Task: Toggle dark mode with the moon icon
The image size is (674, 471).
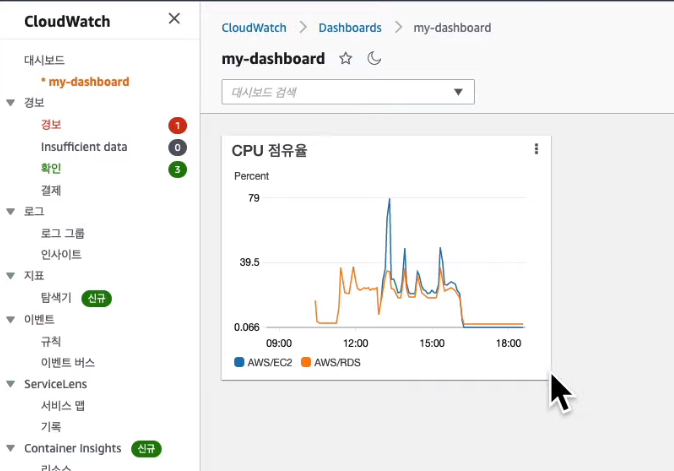Action: point(374,58)
